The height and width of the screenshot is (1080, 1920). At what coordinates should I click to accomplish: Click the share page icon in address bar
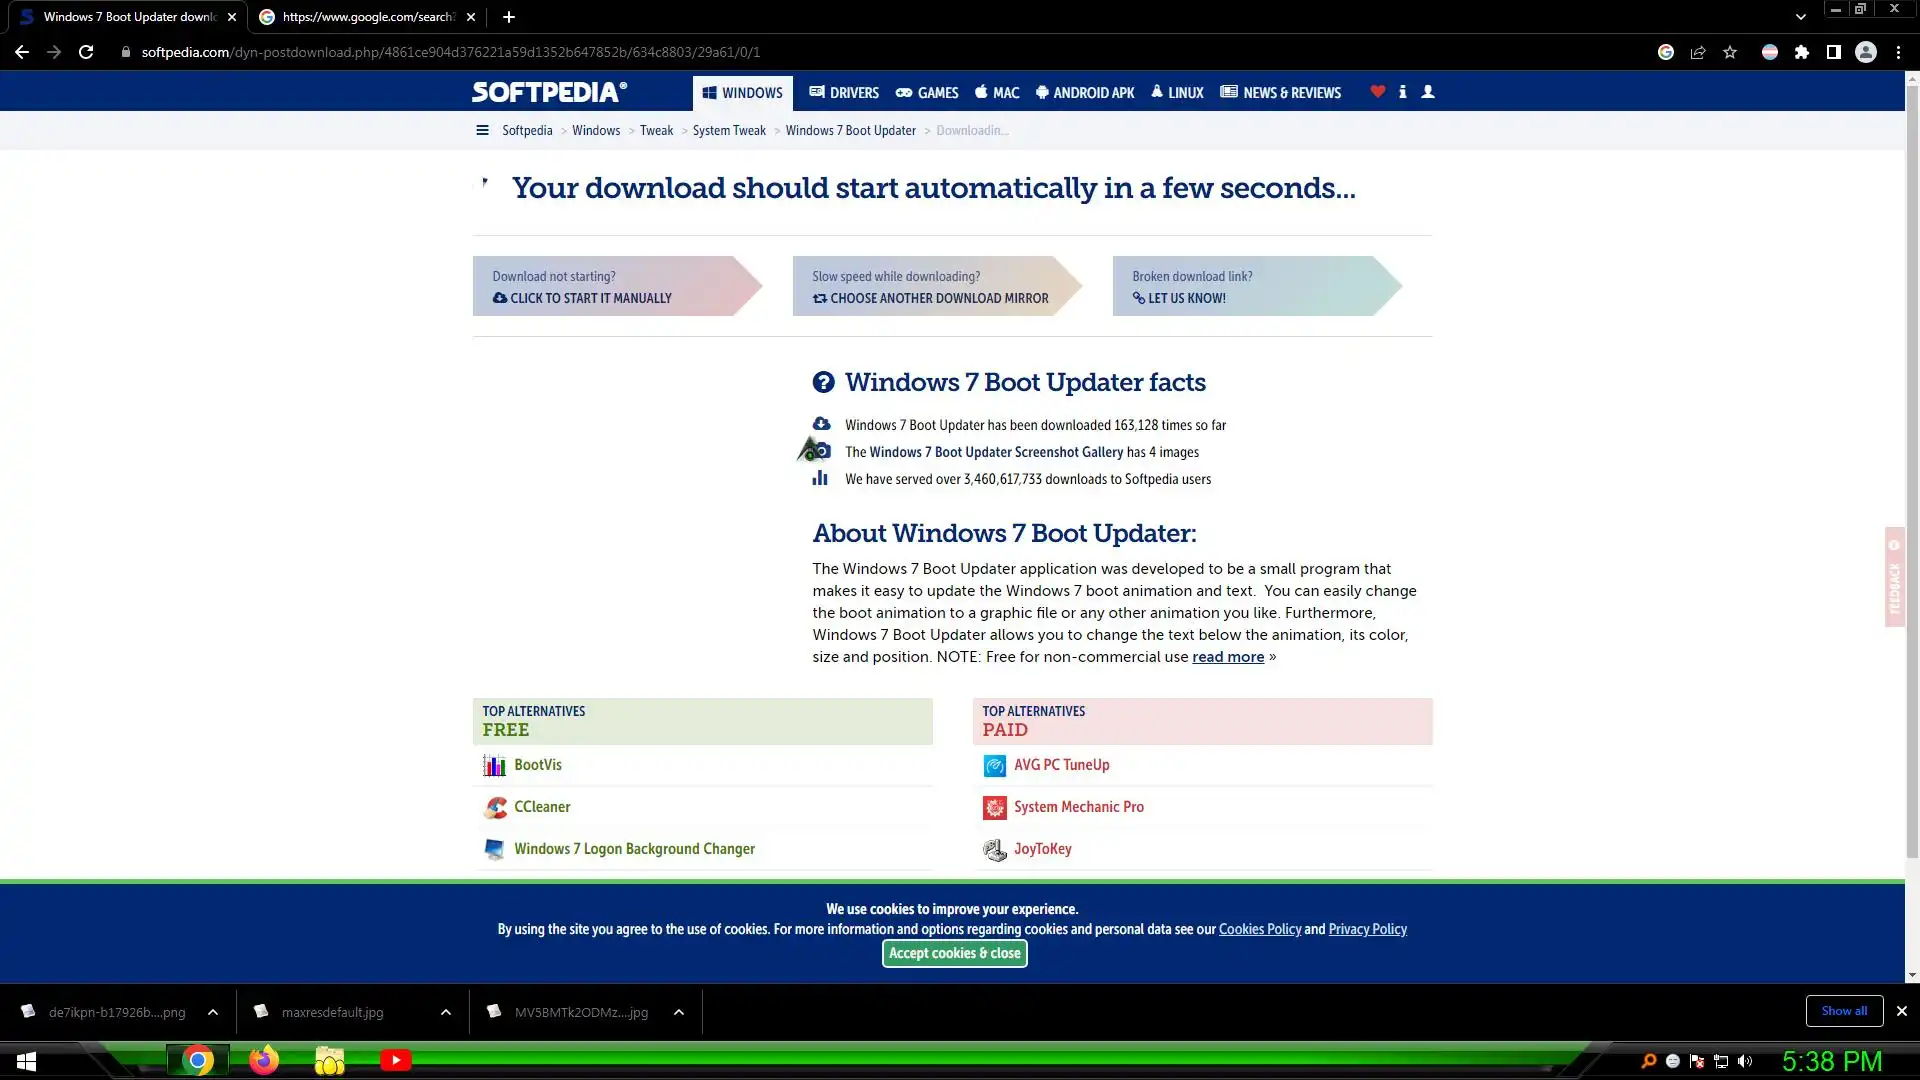(x=1697, y=52)
